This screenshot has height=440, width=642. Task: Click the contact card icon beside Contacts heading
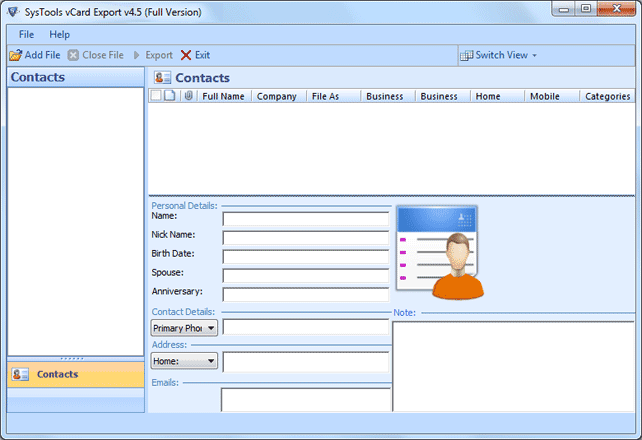click(163, 78)
